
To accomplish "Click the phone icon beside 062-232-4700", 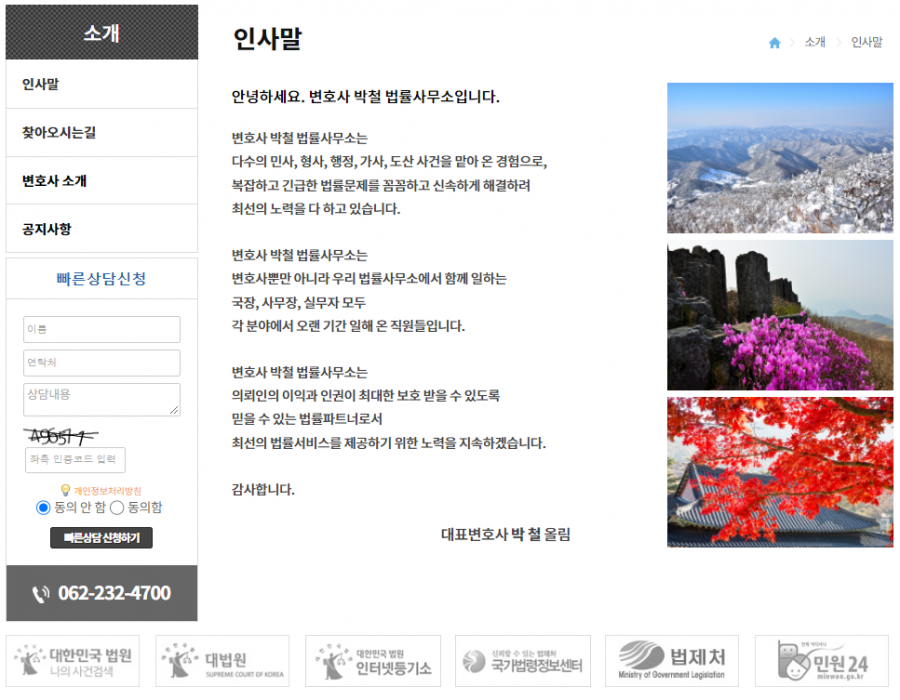I will (41, 594).
